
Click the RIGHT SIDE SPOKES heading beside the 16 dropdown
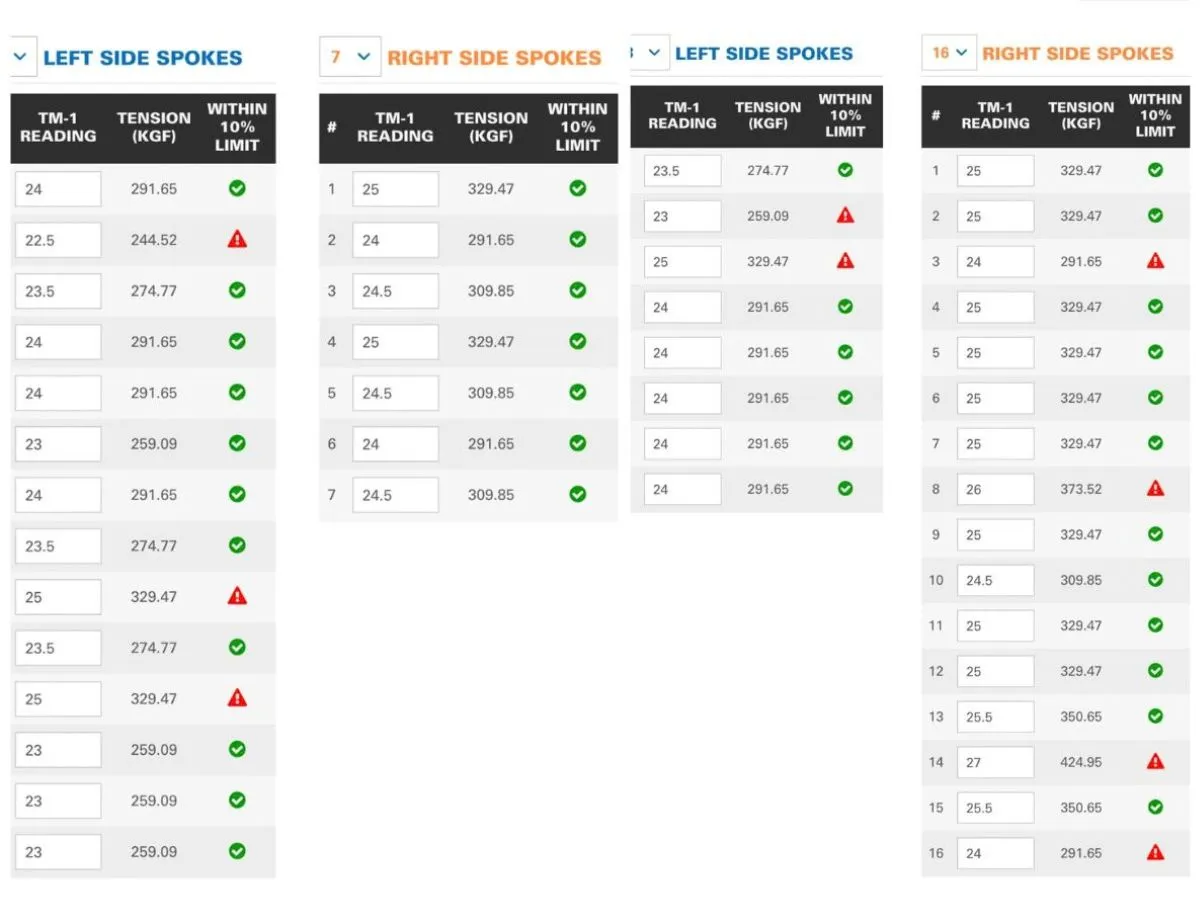(1077, 53)
